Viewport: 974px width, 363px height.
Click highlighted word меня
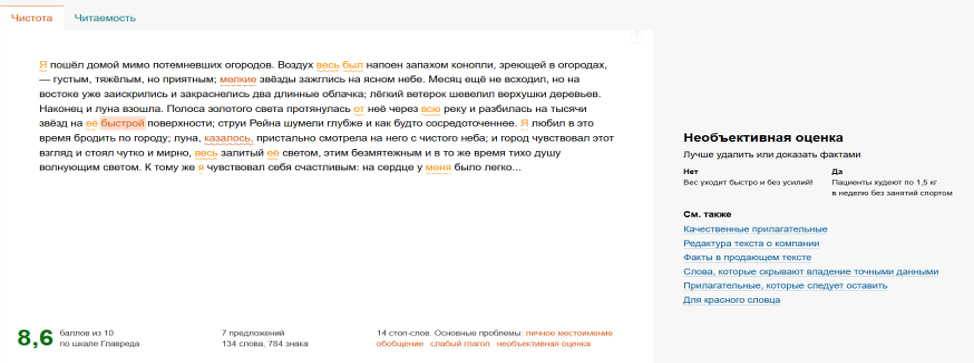point(438,167)
